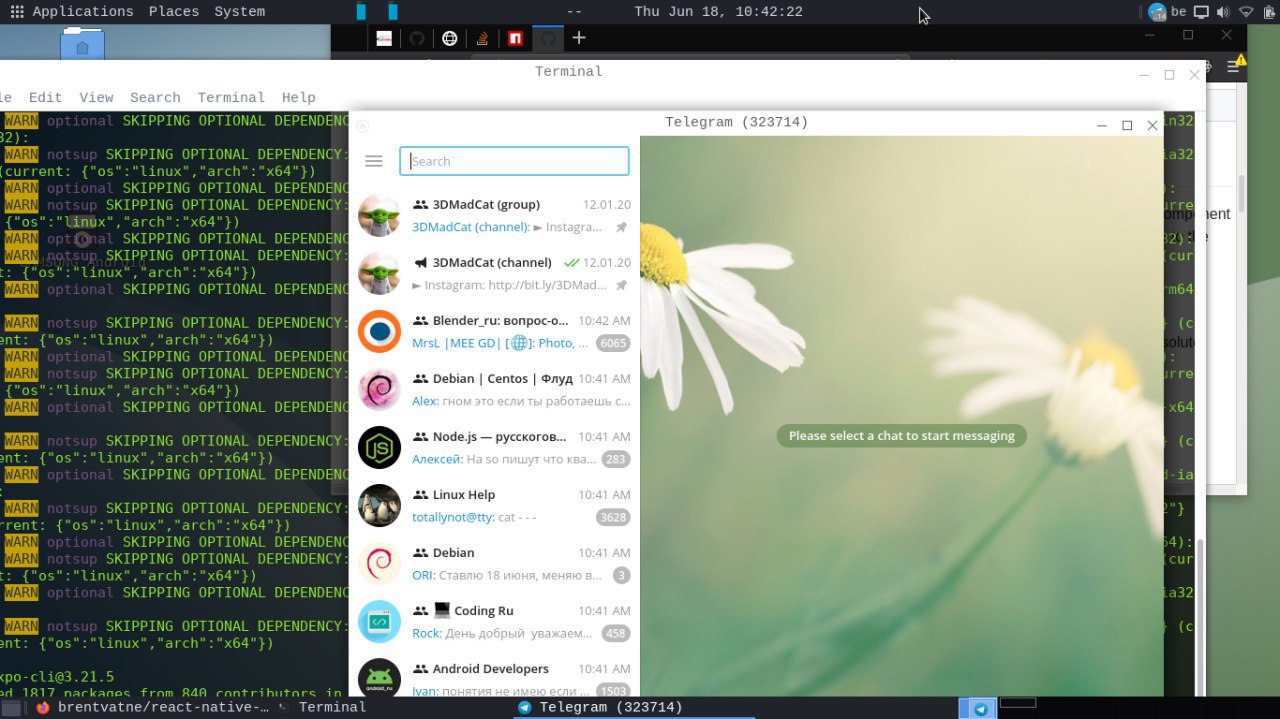The image size is (1280, 719).
Task: Click the display monitor icon in panel
Action: pyautogui.click(x=1201, y=12)
